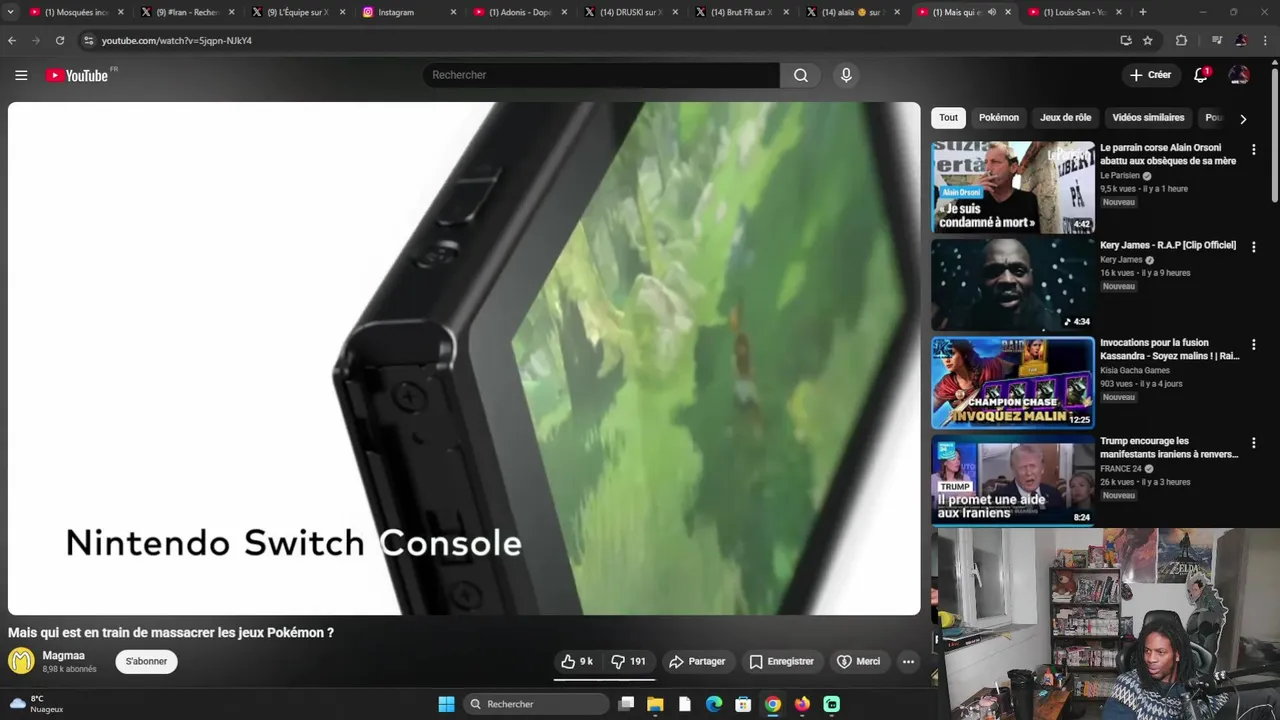Activate voice search microphone
The width and height of the screenshot is (1280, 720).
846,75
